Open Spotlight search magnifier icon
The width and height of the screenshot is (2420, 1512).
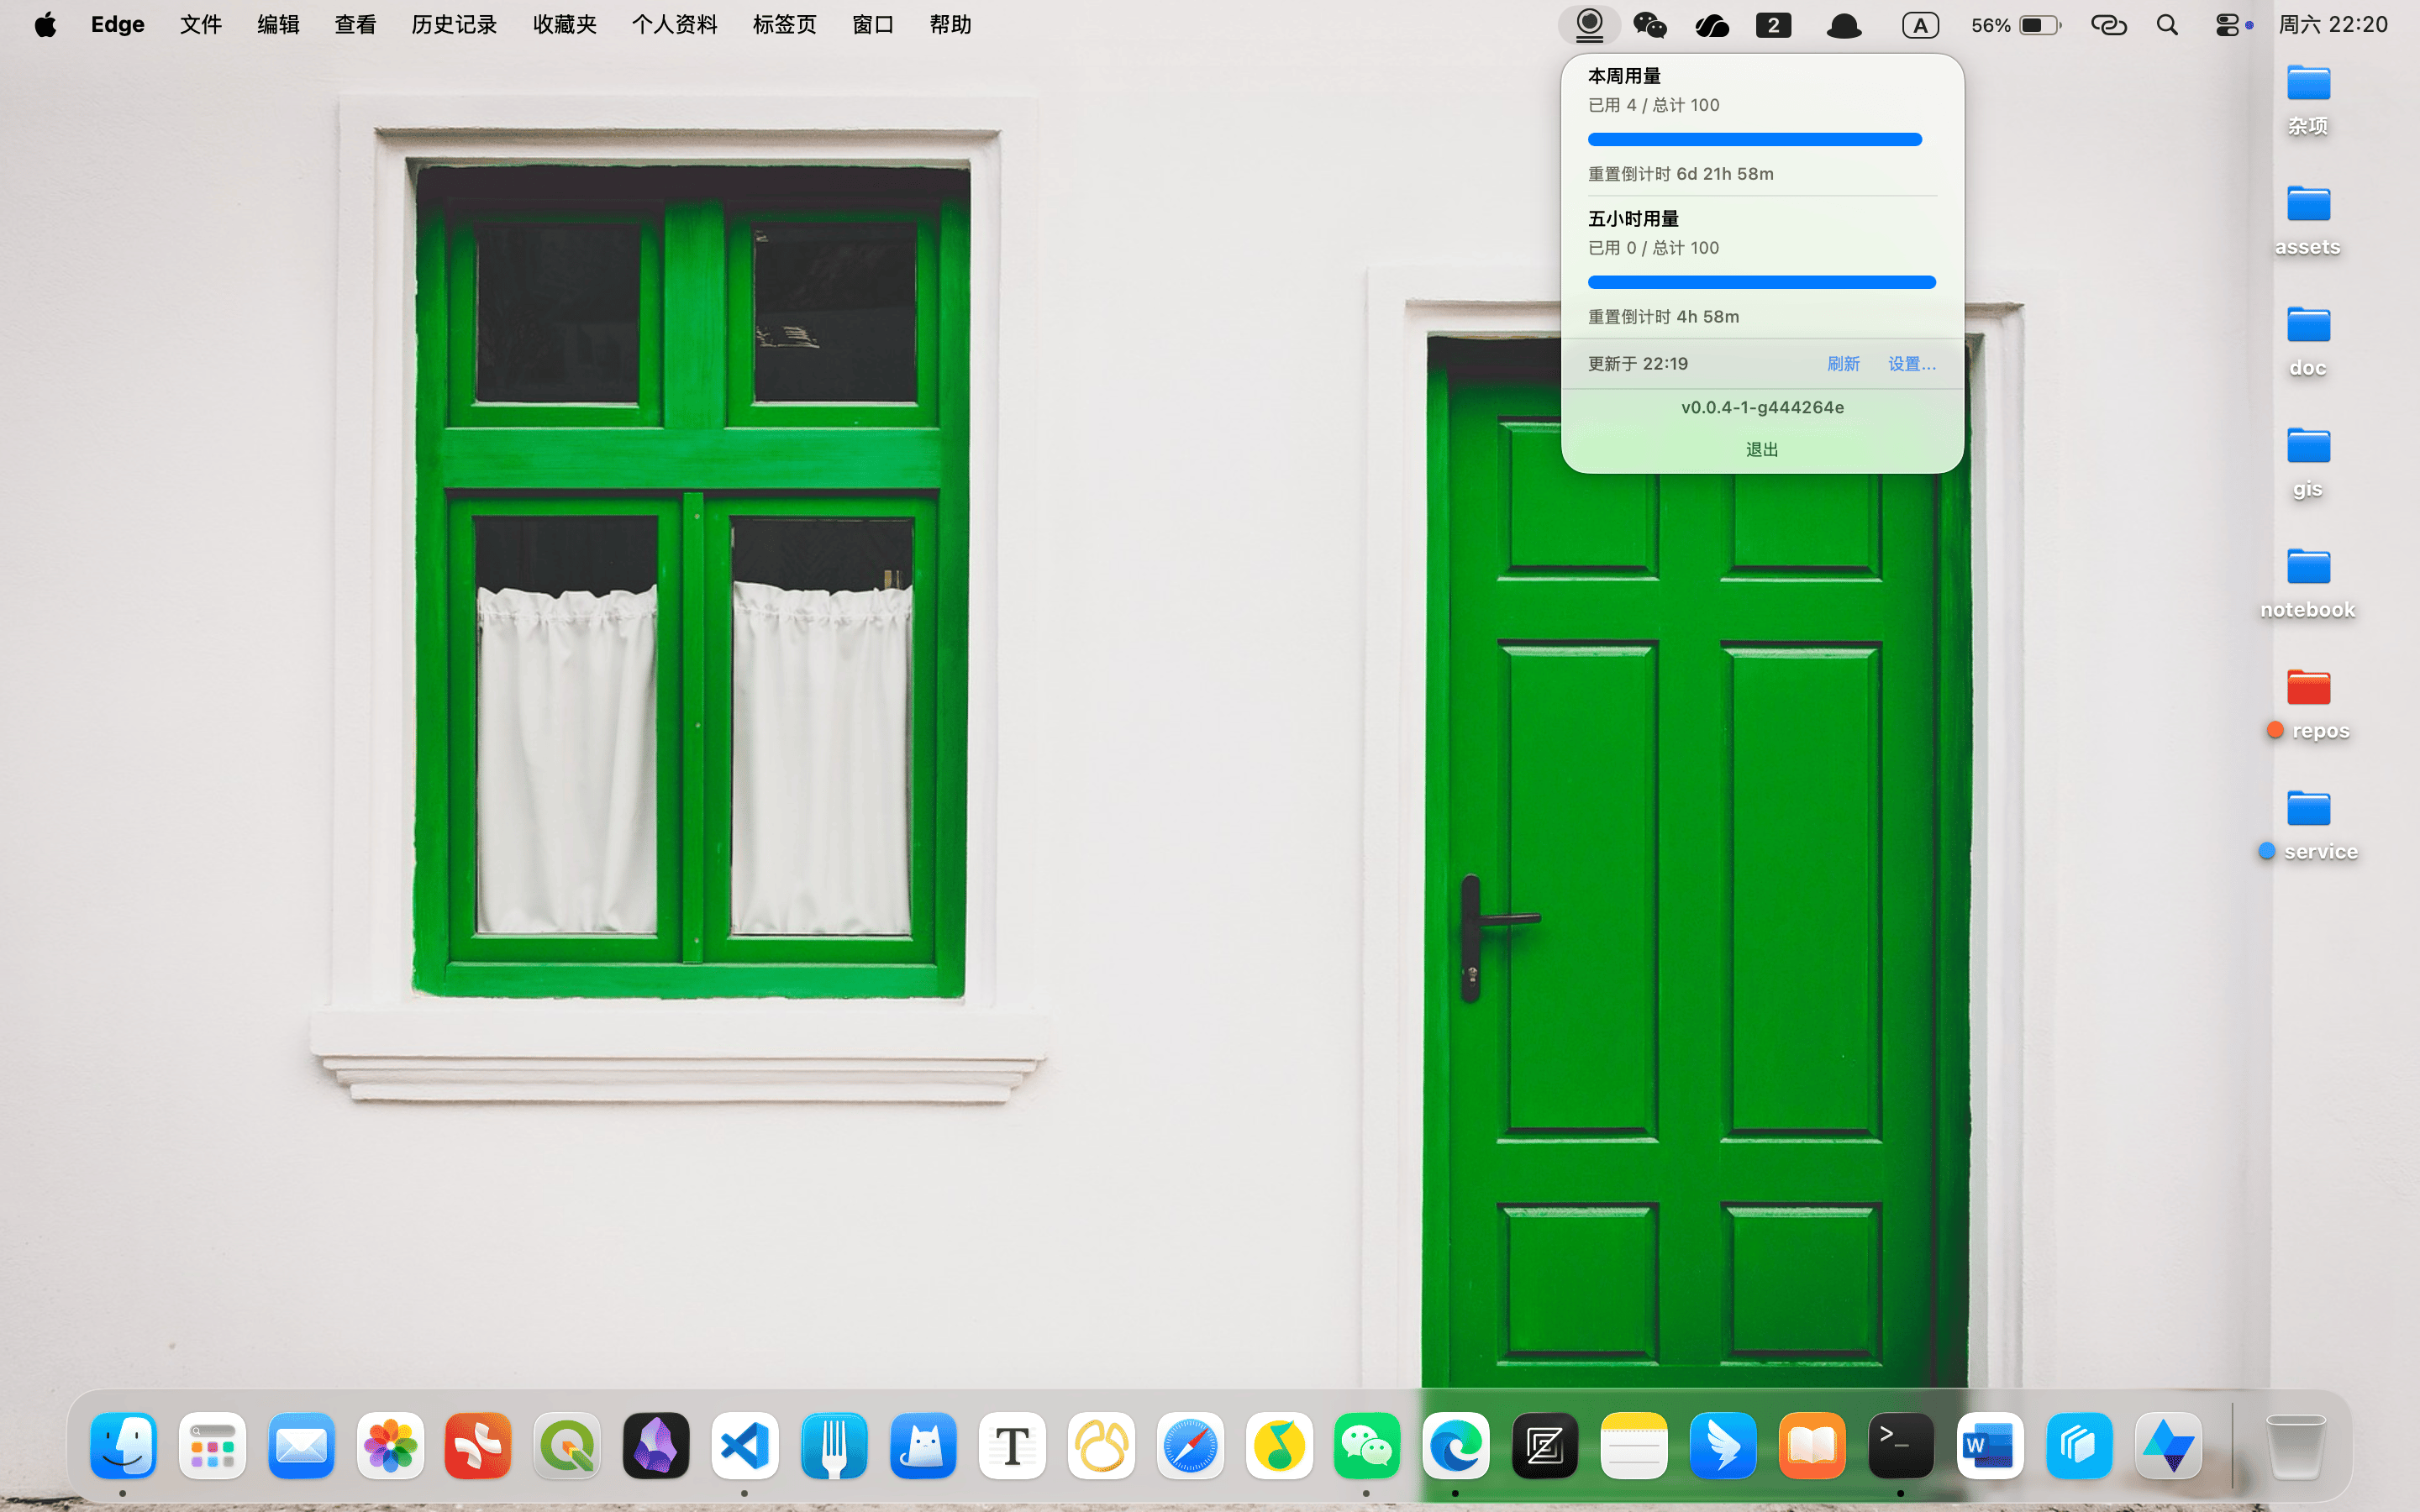tap(2167, 25)
